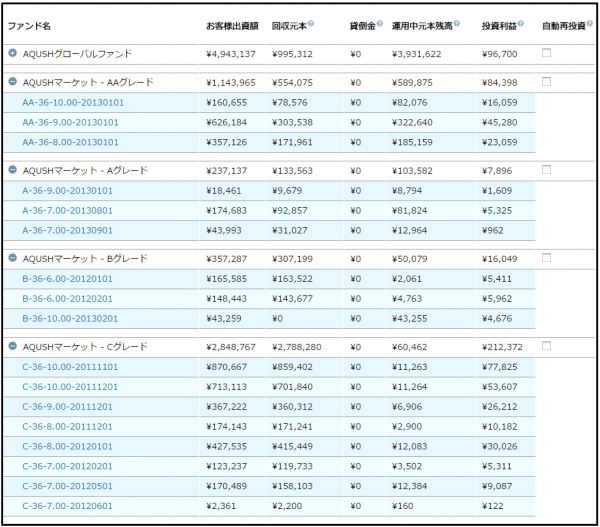600x527 pixels.
Task: Open fund B-36-10.00-20130201
Action: tap(70, 318)
